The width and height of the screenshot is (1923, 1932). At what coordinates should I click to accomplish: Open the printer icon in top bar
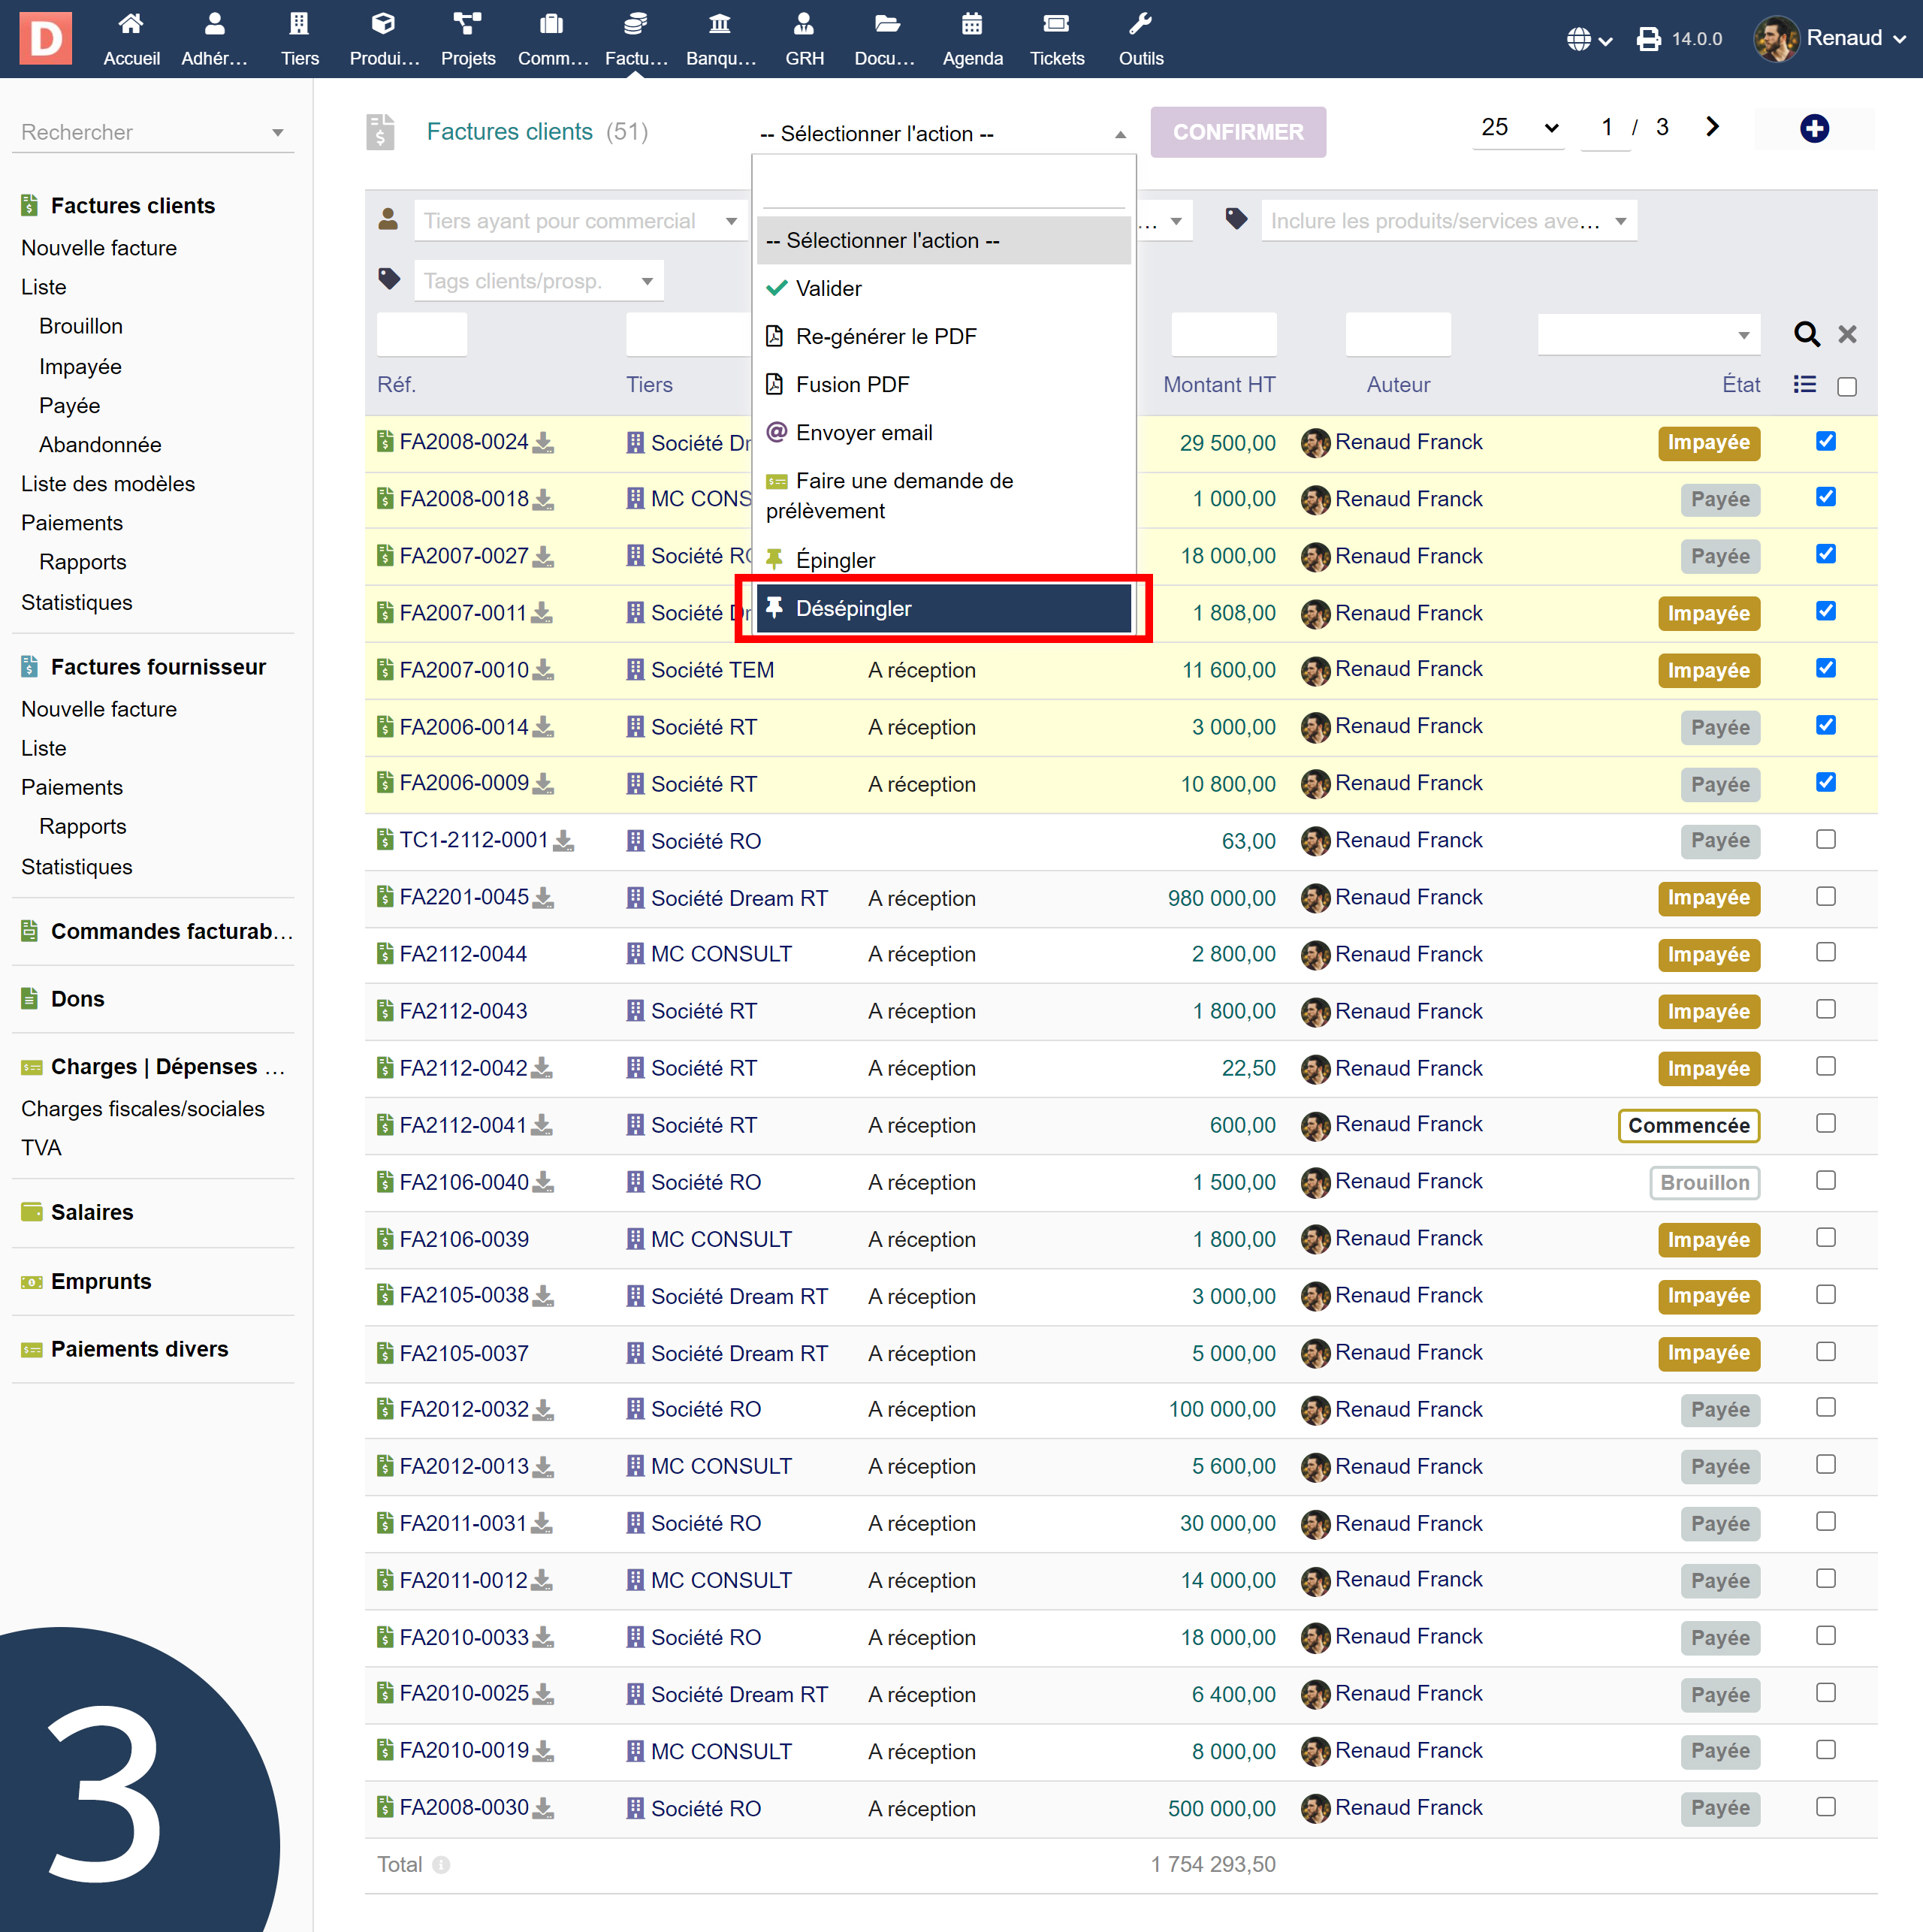pos(1648,39)
